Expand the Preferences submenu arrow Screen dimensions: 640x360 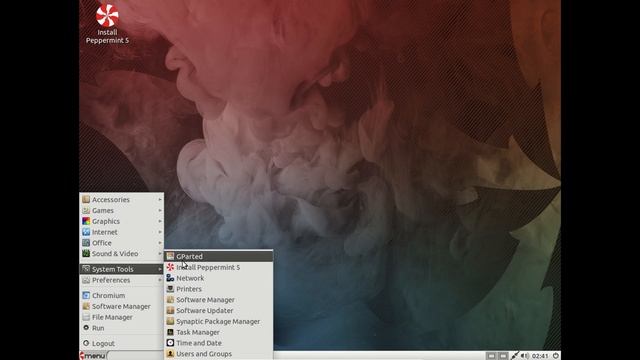click(160, 280)
